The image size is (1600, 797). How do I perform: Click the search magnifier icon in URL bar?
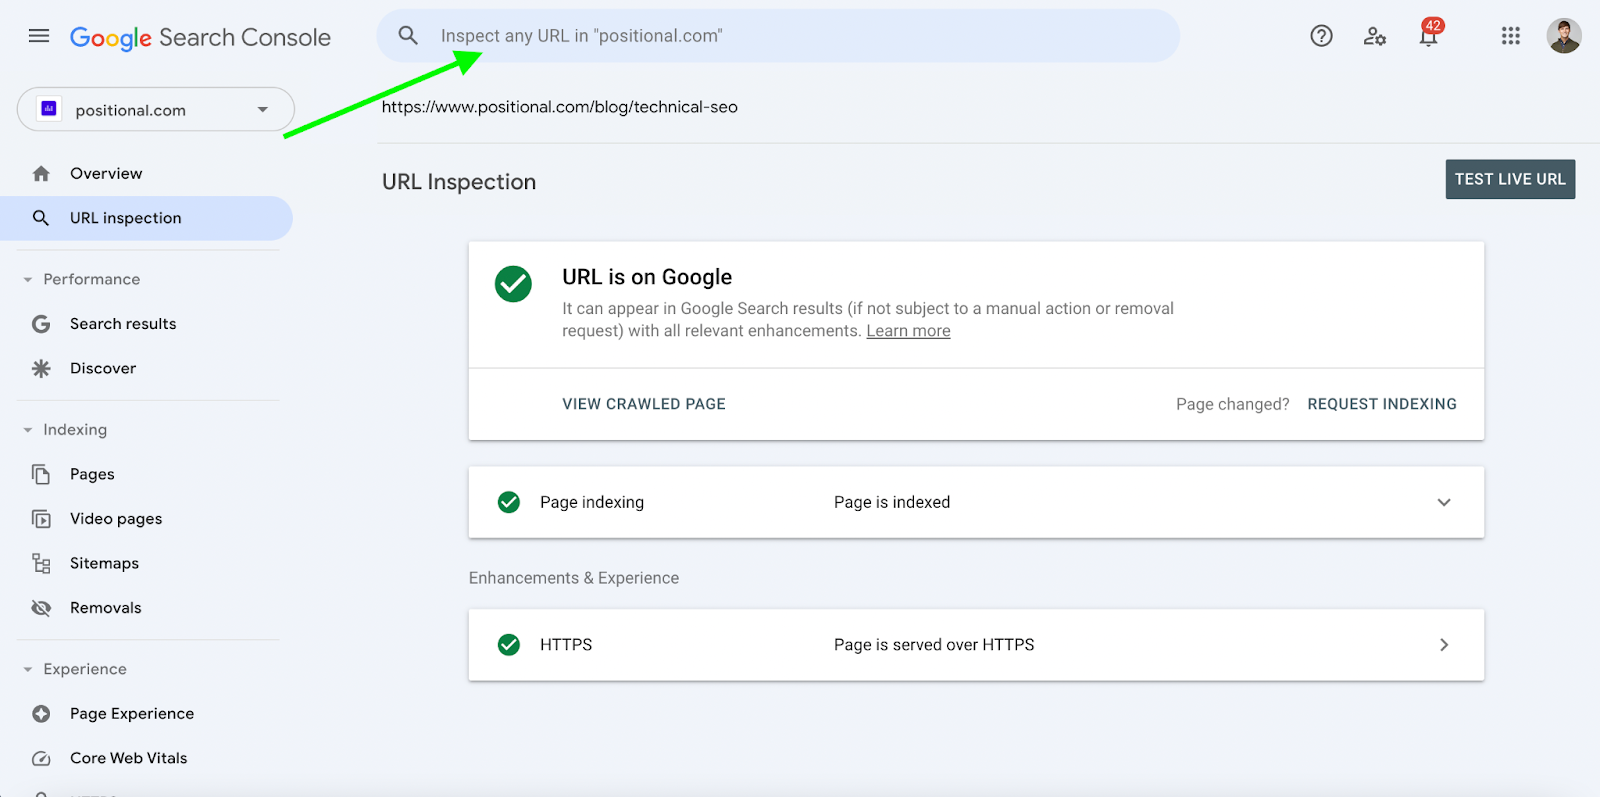[408, 36]
